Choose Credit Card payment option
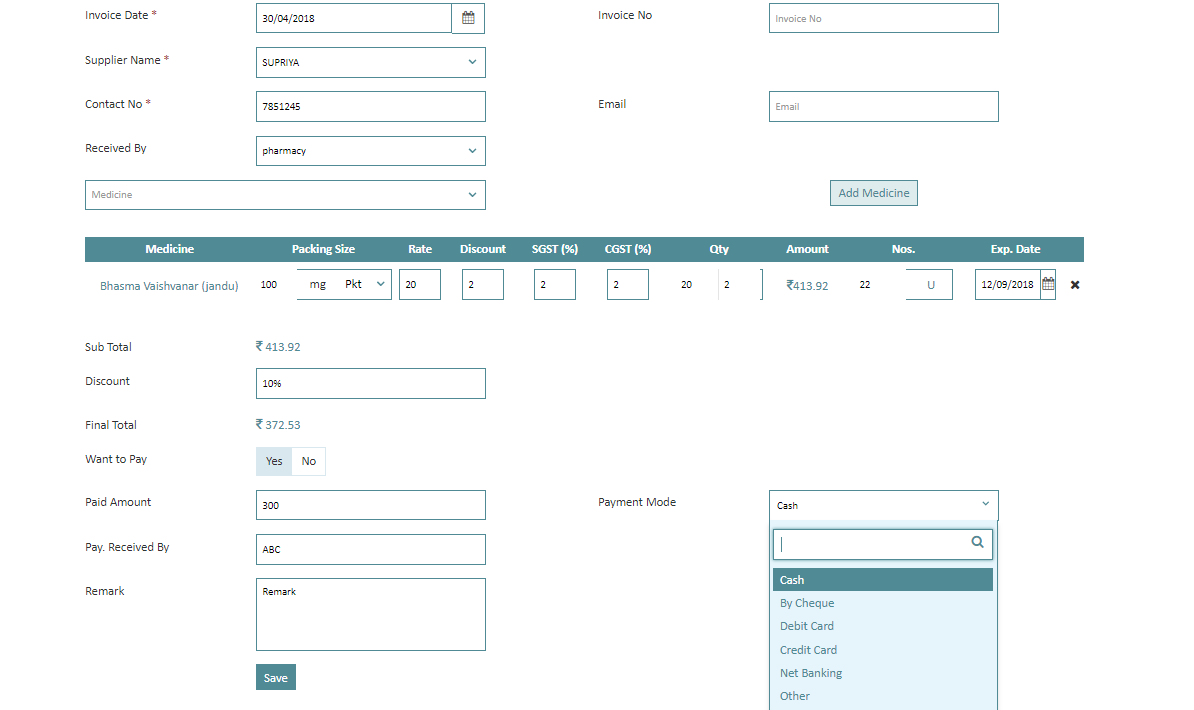1194x710 pixels. pyautogui.click(x=883, y=650)
